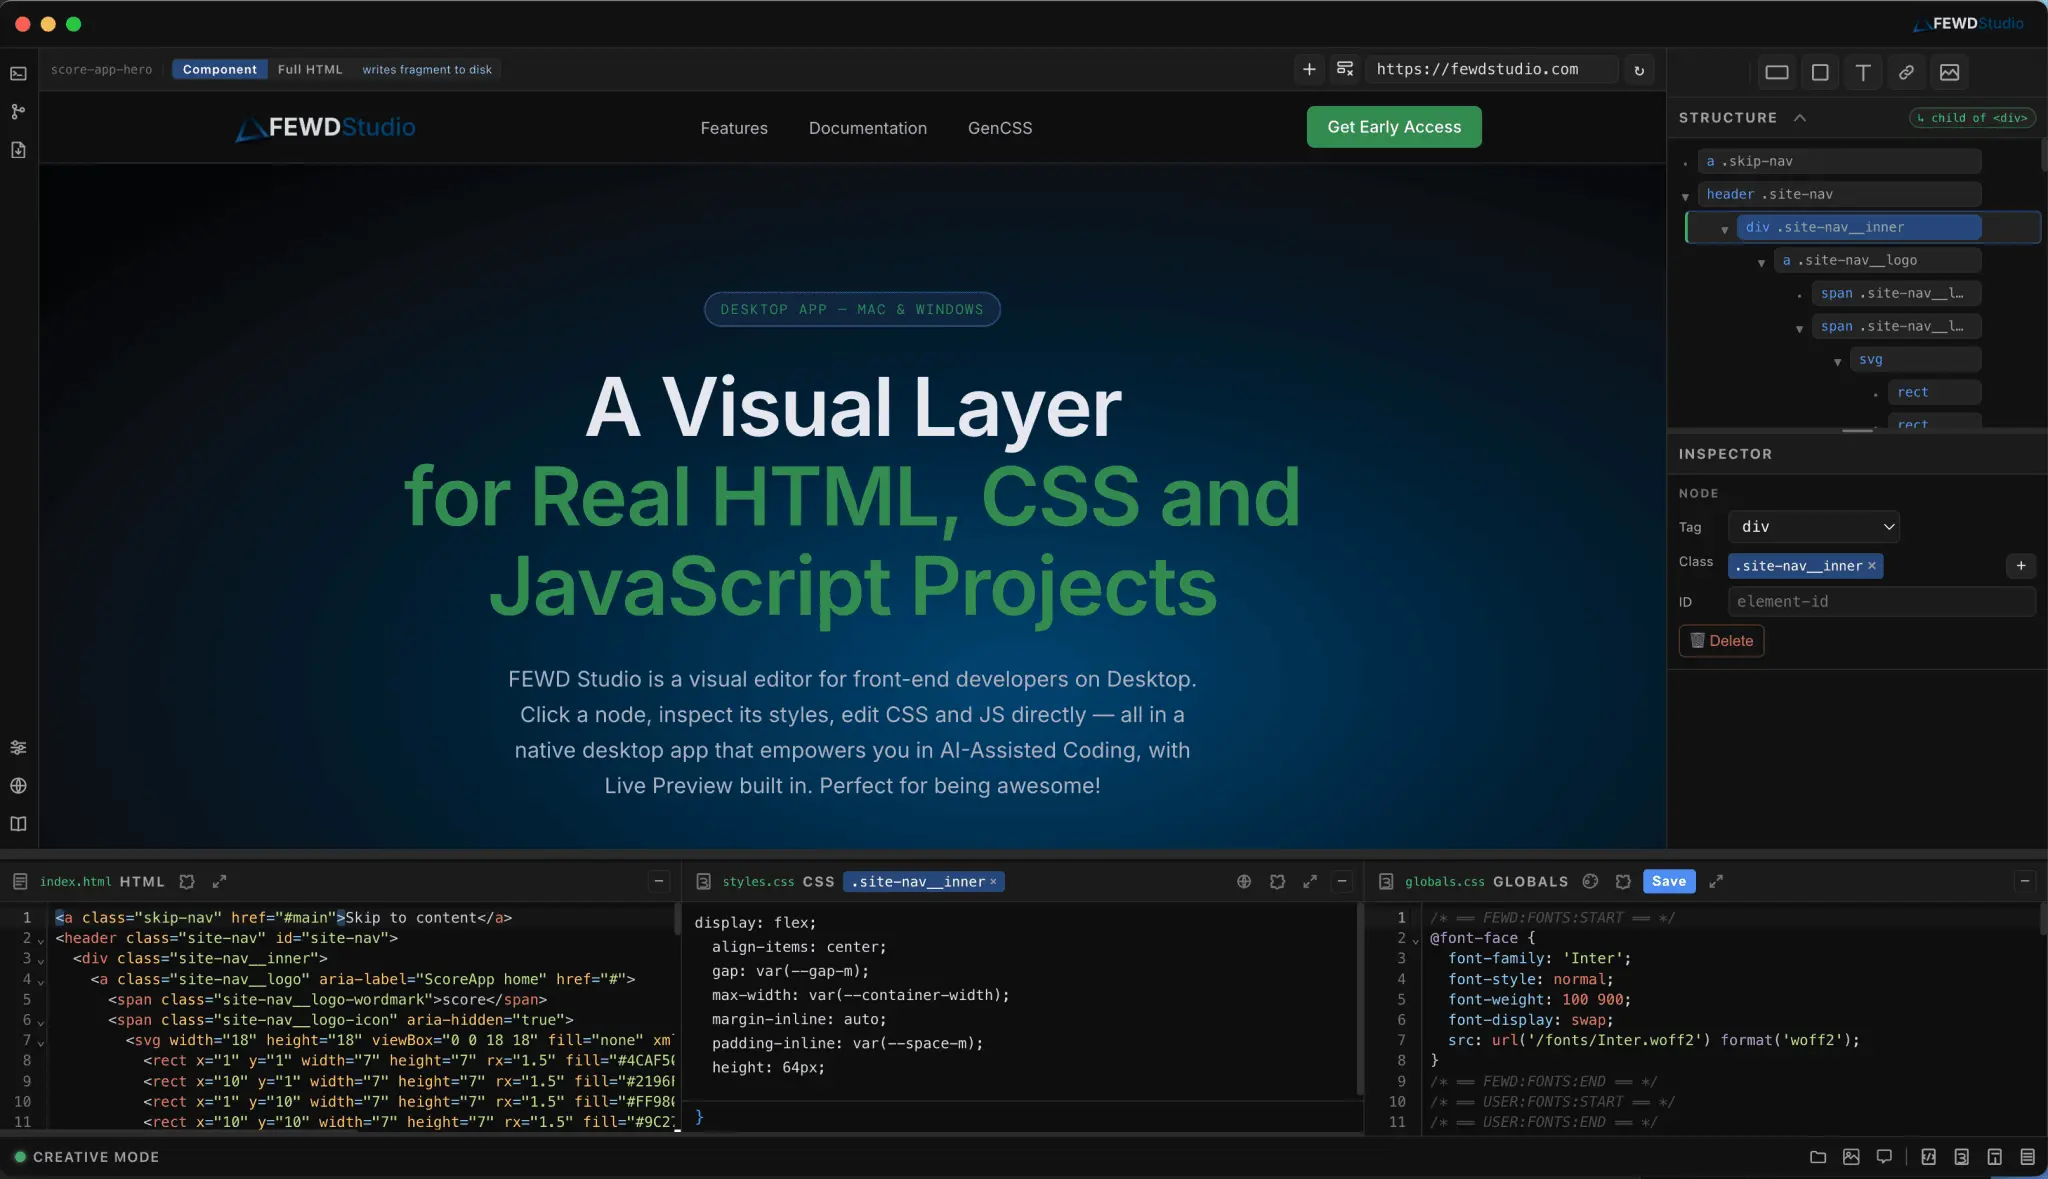Screen dimensions: 2048x1179
Task: Collapse the header .site-nav tree node
Action: point(1686,196)
